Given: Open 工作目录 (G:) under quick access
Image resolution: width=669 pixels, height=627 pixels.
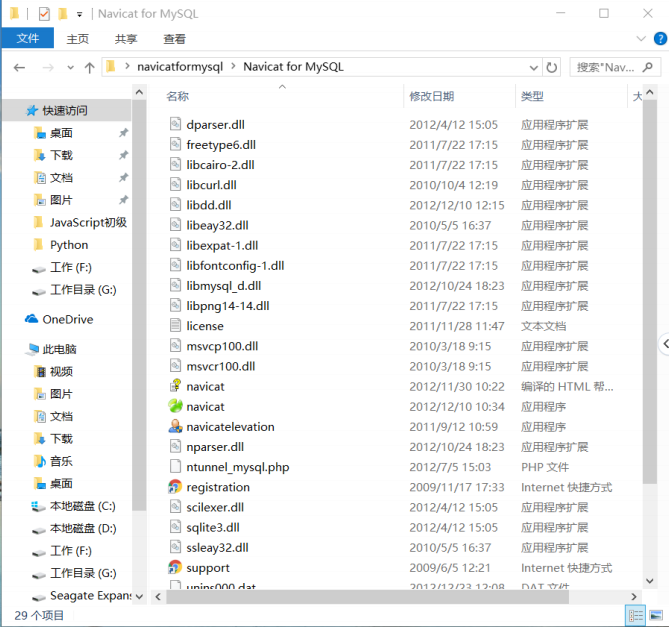Looking at the screenshot, I should click(x=75, y=290).
